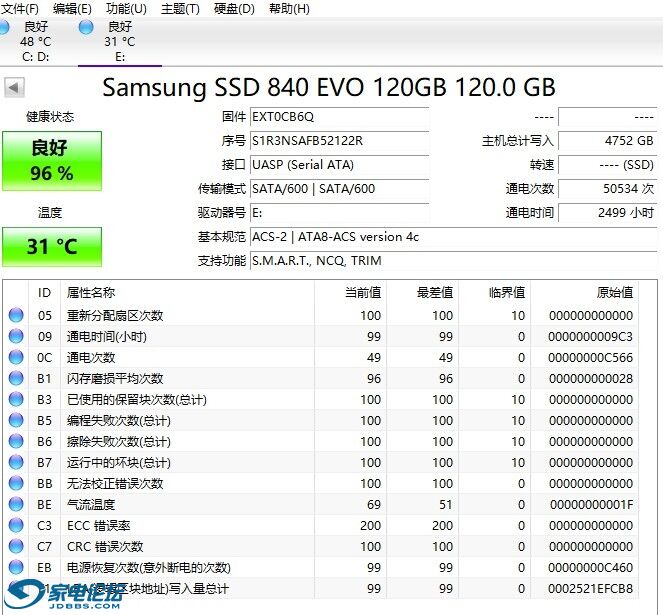Open the 帮助(H) menu
663x615 pixels.
coord(289,8)
